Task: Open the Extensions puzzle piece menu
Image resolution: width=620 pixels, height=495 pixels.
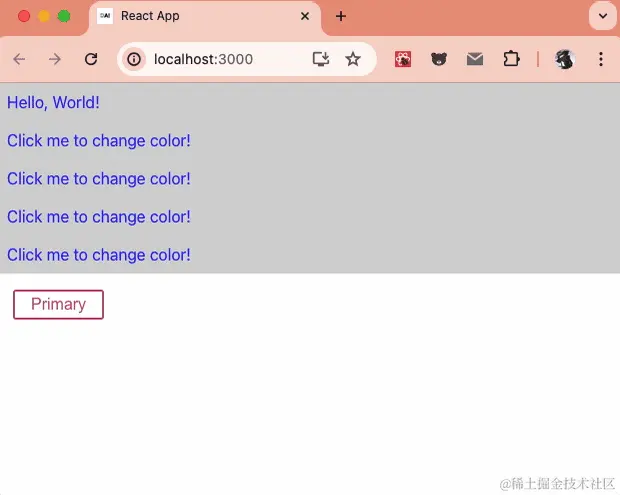Action: pos(511,59)
